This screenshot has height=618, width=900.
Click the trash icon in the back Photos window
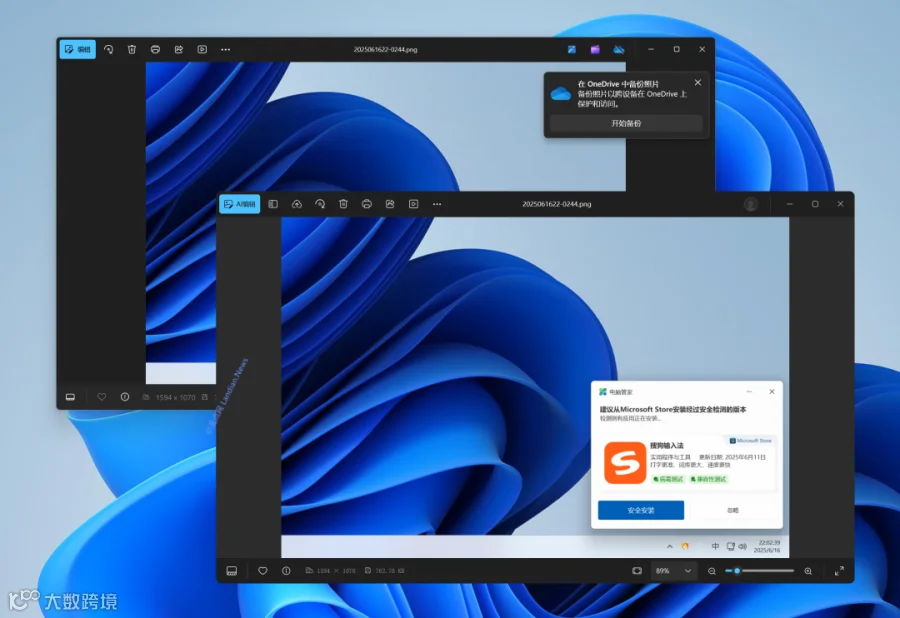pos(132,49)
